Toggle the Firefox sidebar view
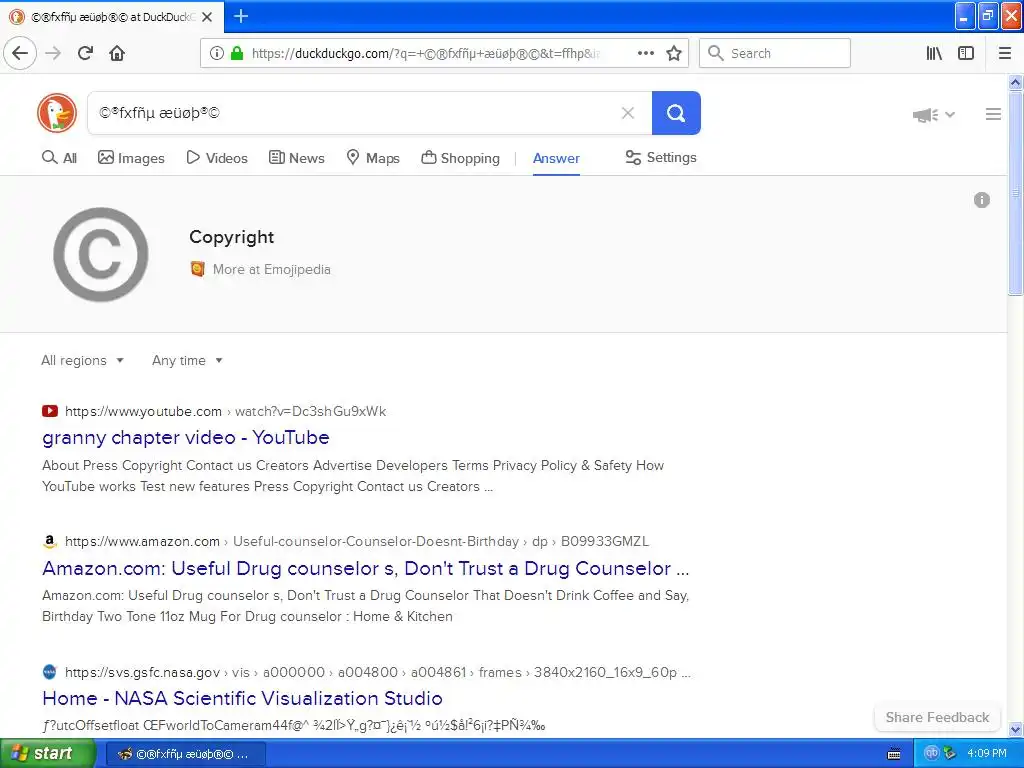Viewport: 1024px width, 768px height. [x=966, y=53]
